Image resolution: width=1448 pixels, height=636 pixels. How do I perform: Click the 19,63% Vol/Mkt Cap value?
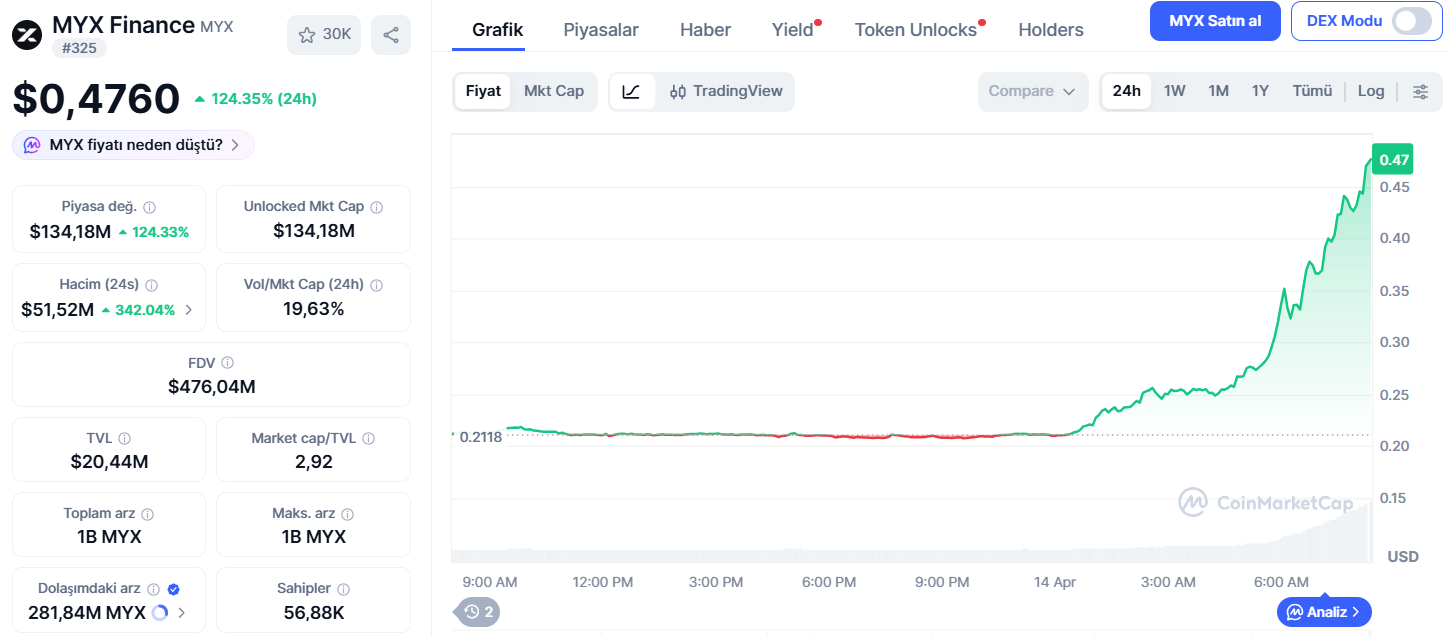click(x=313, y=309)
